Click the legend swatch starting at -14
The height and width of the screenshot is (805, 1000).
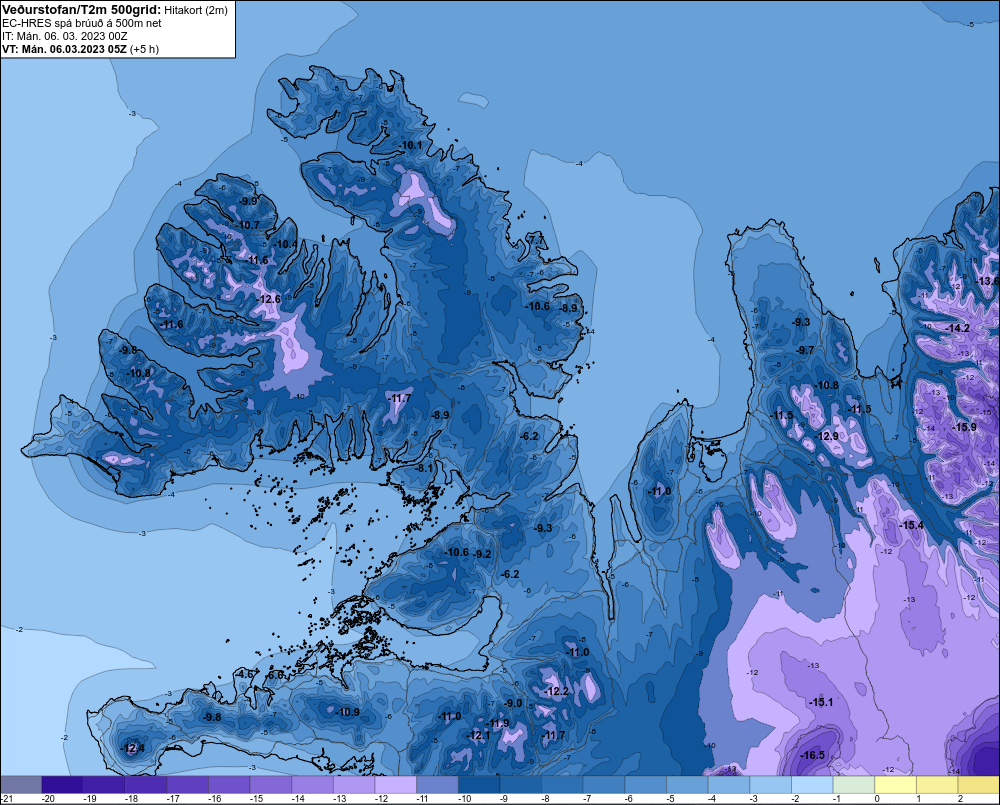(x=312, y=784)
